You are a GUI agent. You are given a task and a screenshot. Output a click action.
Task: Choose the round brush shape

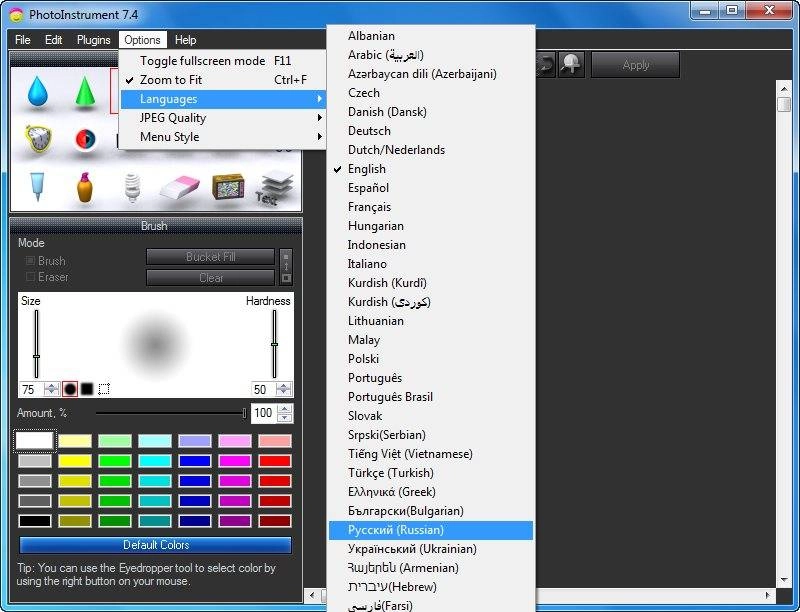70,389
